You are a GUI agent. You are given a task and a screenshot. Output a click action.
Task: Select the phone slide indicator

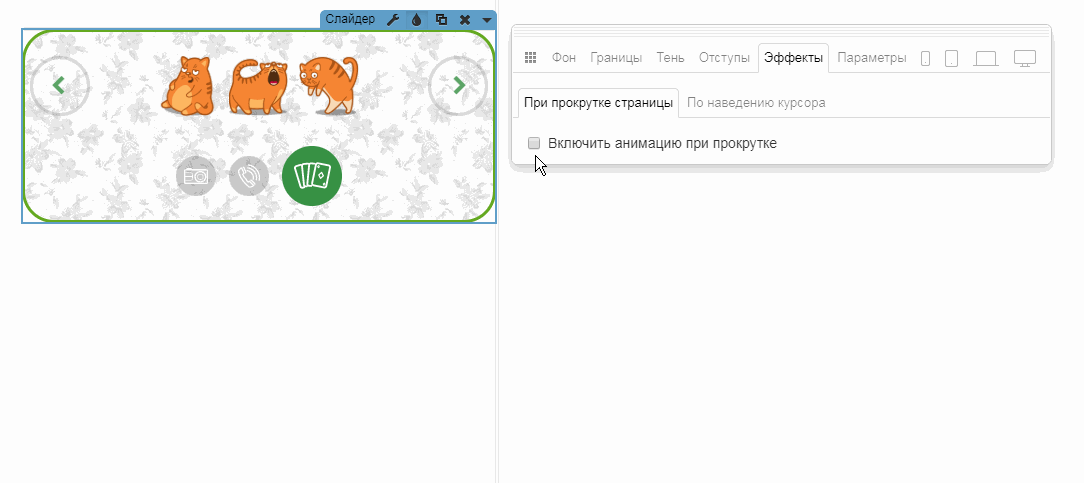[x=249, y=177]
